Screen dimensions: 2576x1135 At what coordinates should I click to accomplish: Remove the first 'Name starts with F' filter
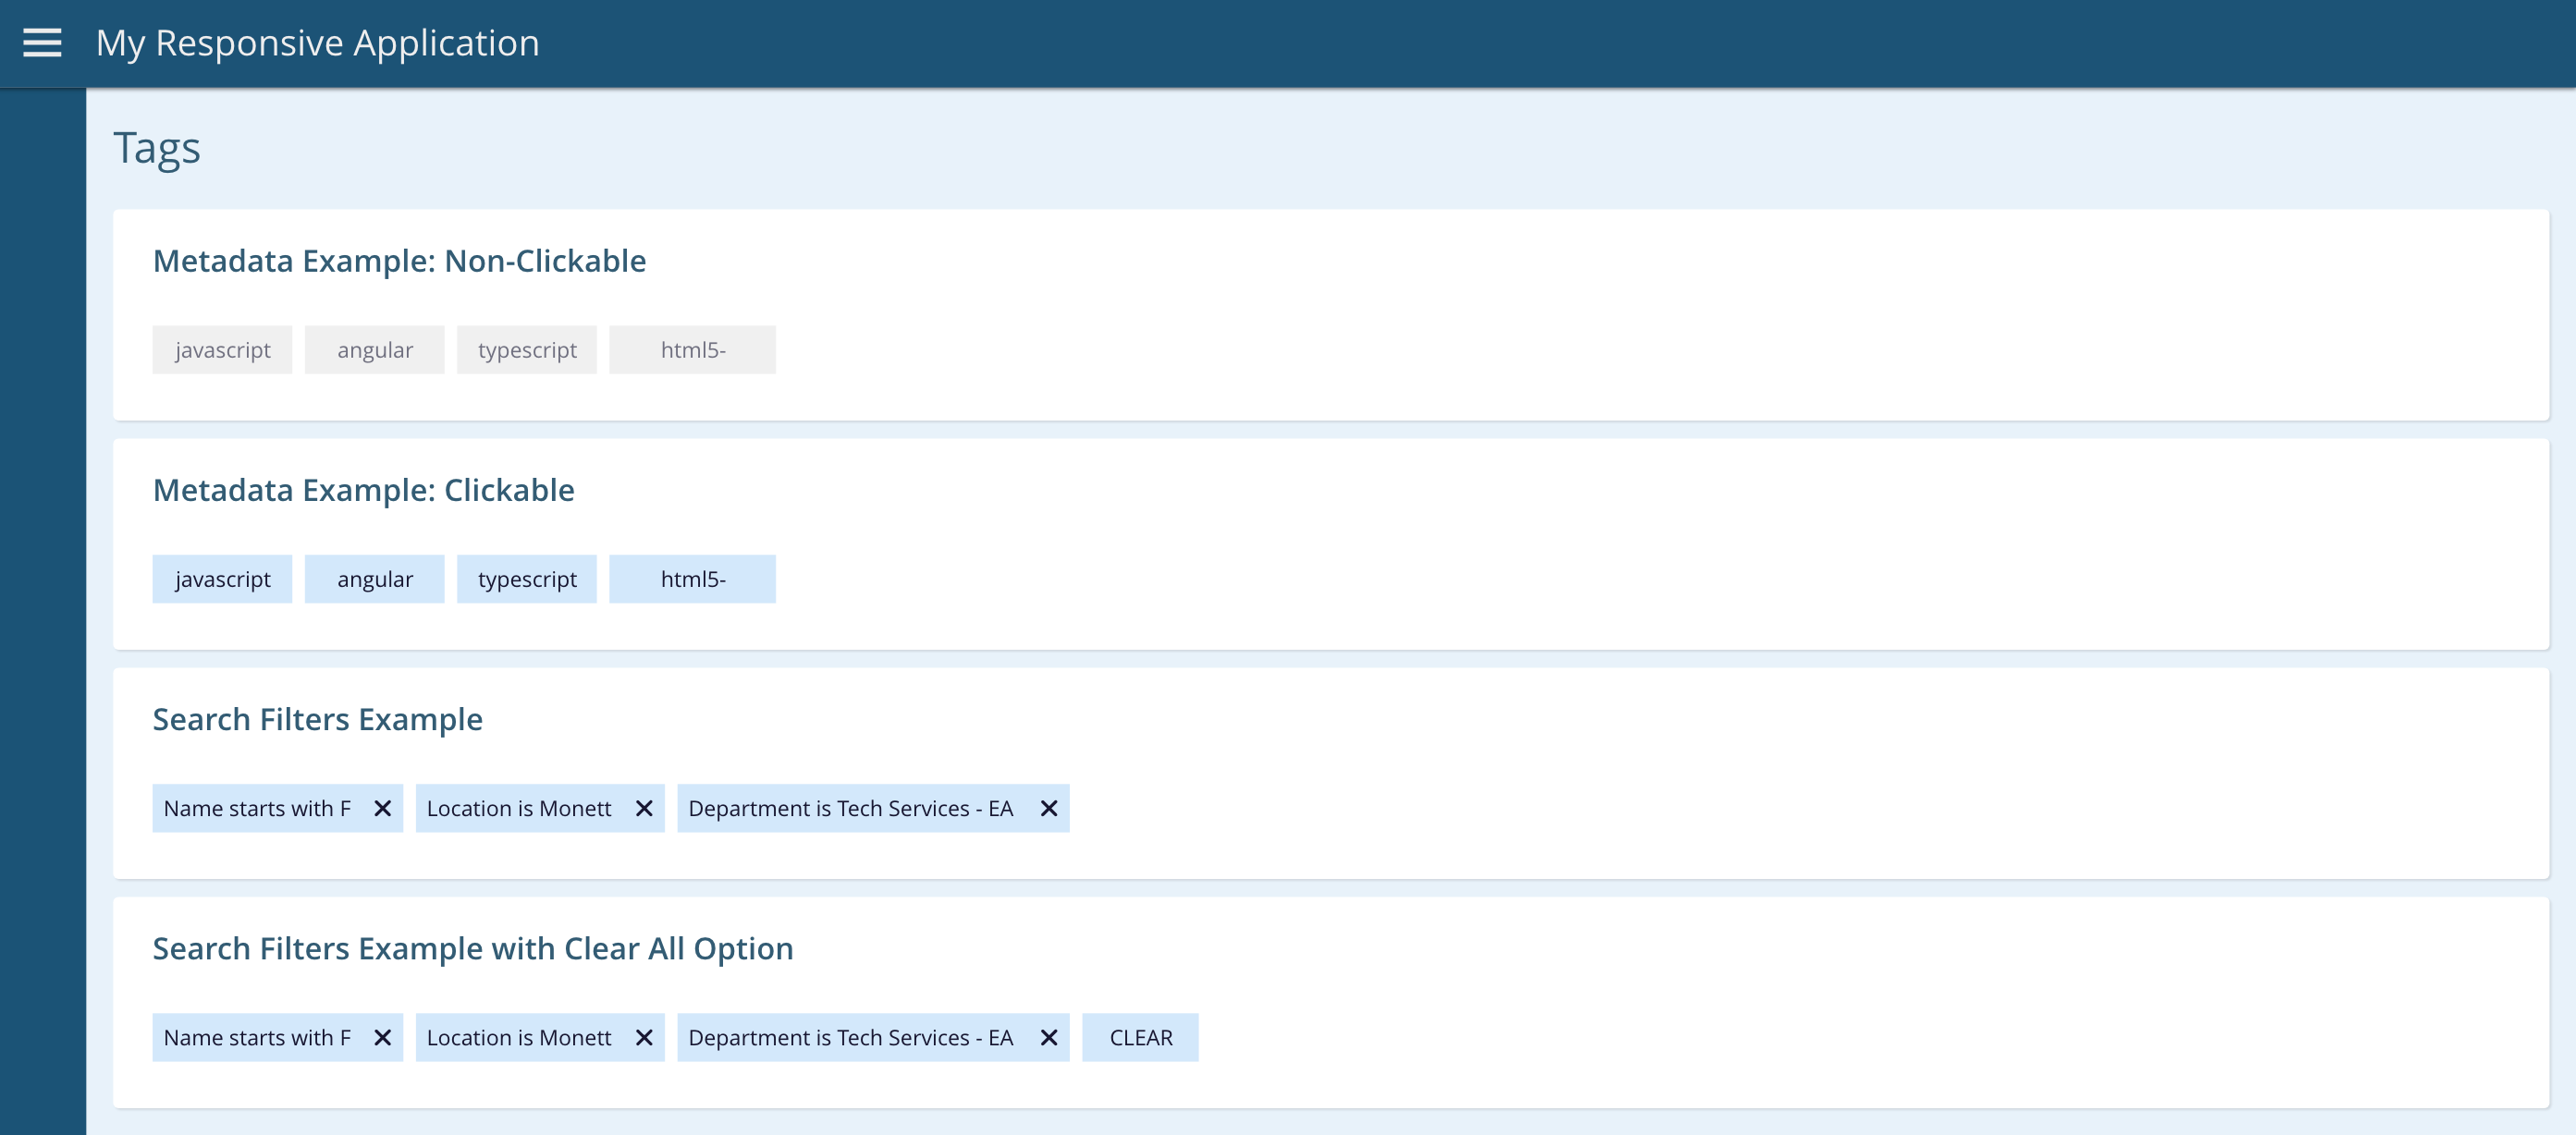click(382, 808)
